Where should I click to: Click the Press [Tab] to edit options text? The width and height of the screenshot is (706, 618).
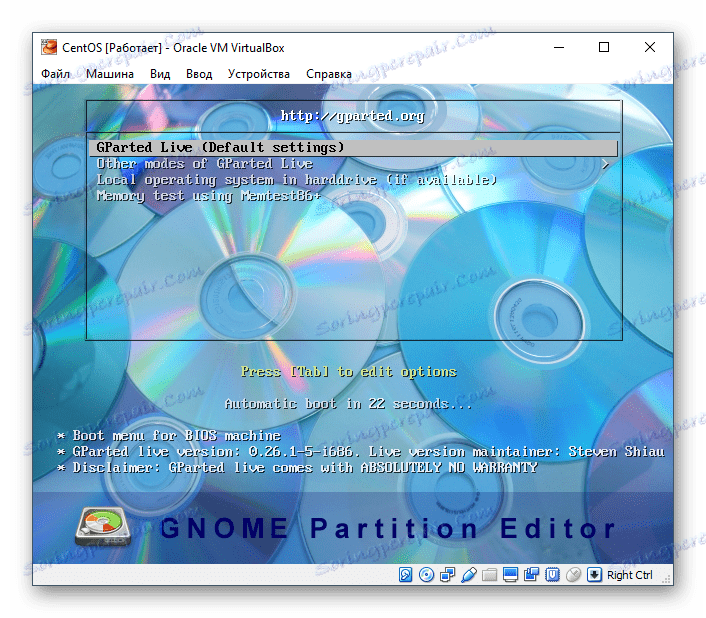[x=349, y=372]
